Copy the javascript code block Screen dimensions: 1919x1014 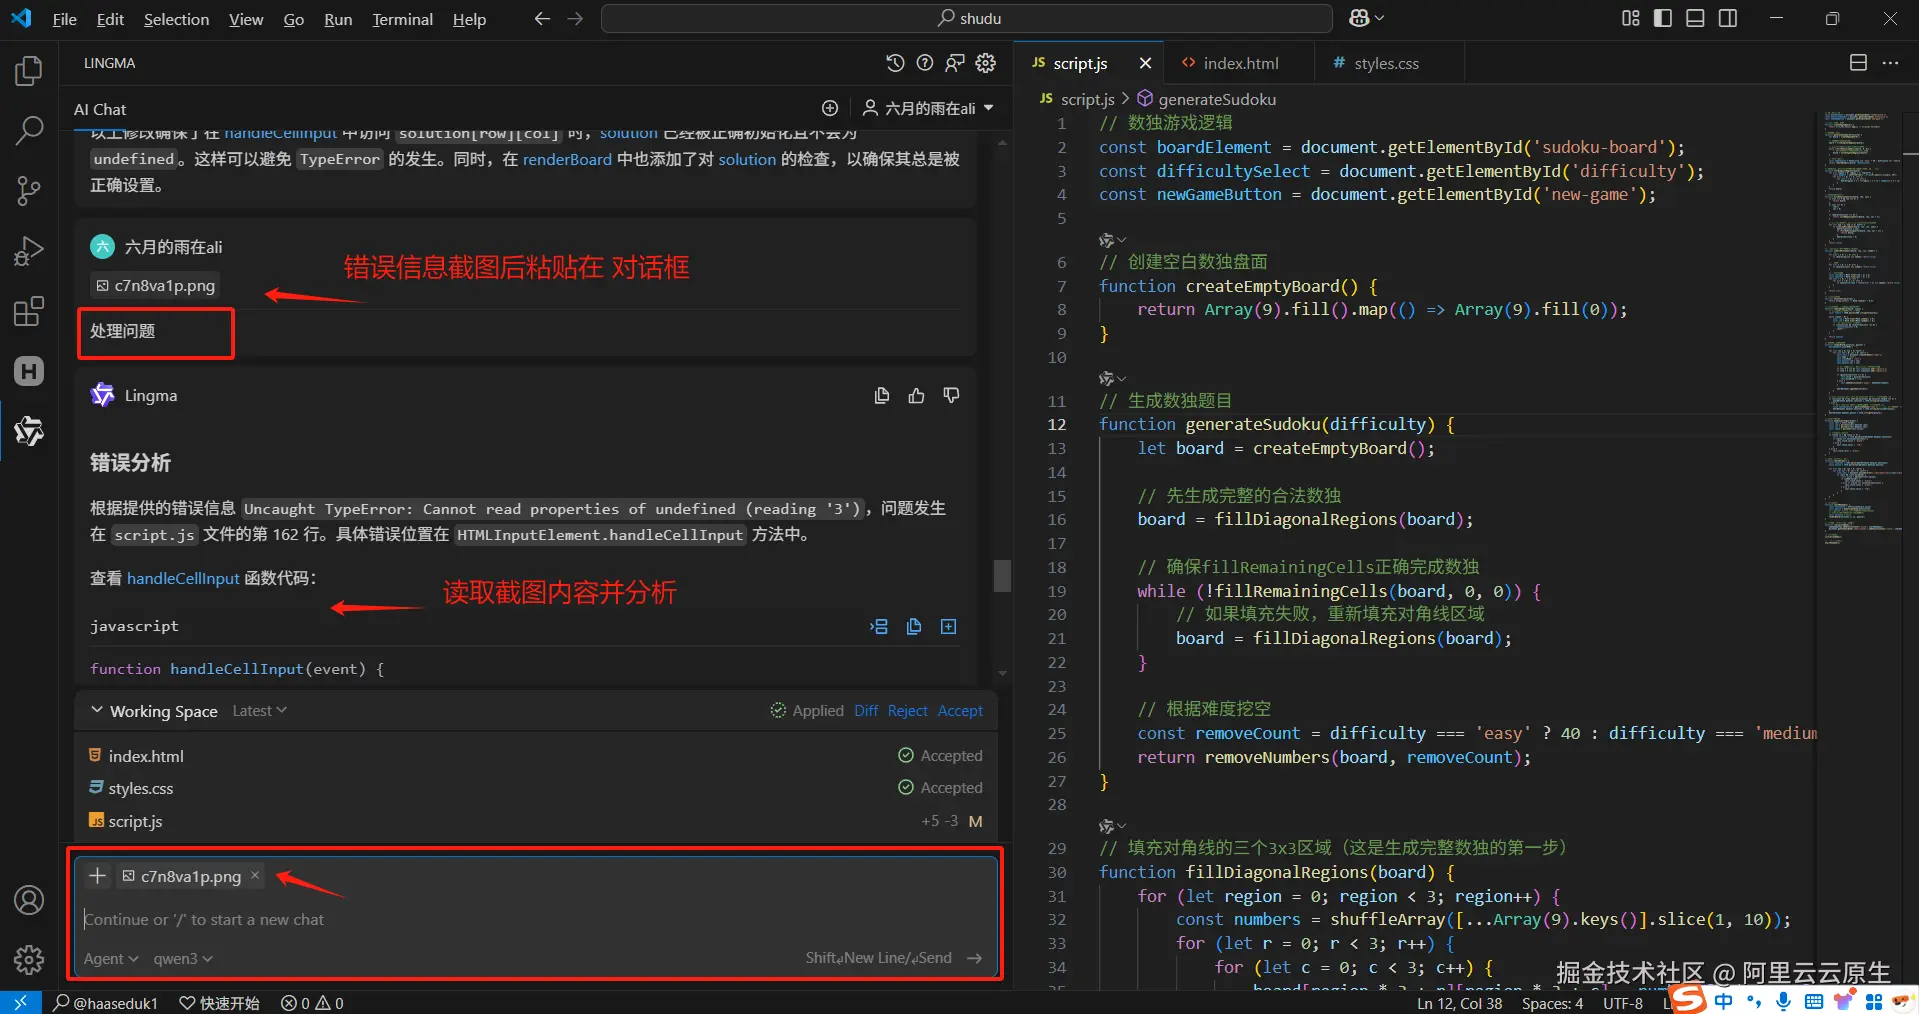913,626
